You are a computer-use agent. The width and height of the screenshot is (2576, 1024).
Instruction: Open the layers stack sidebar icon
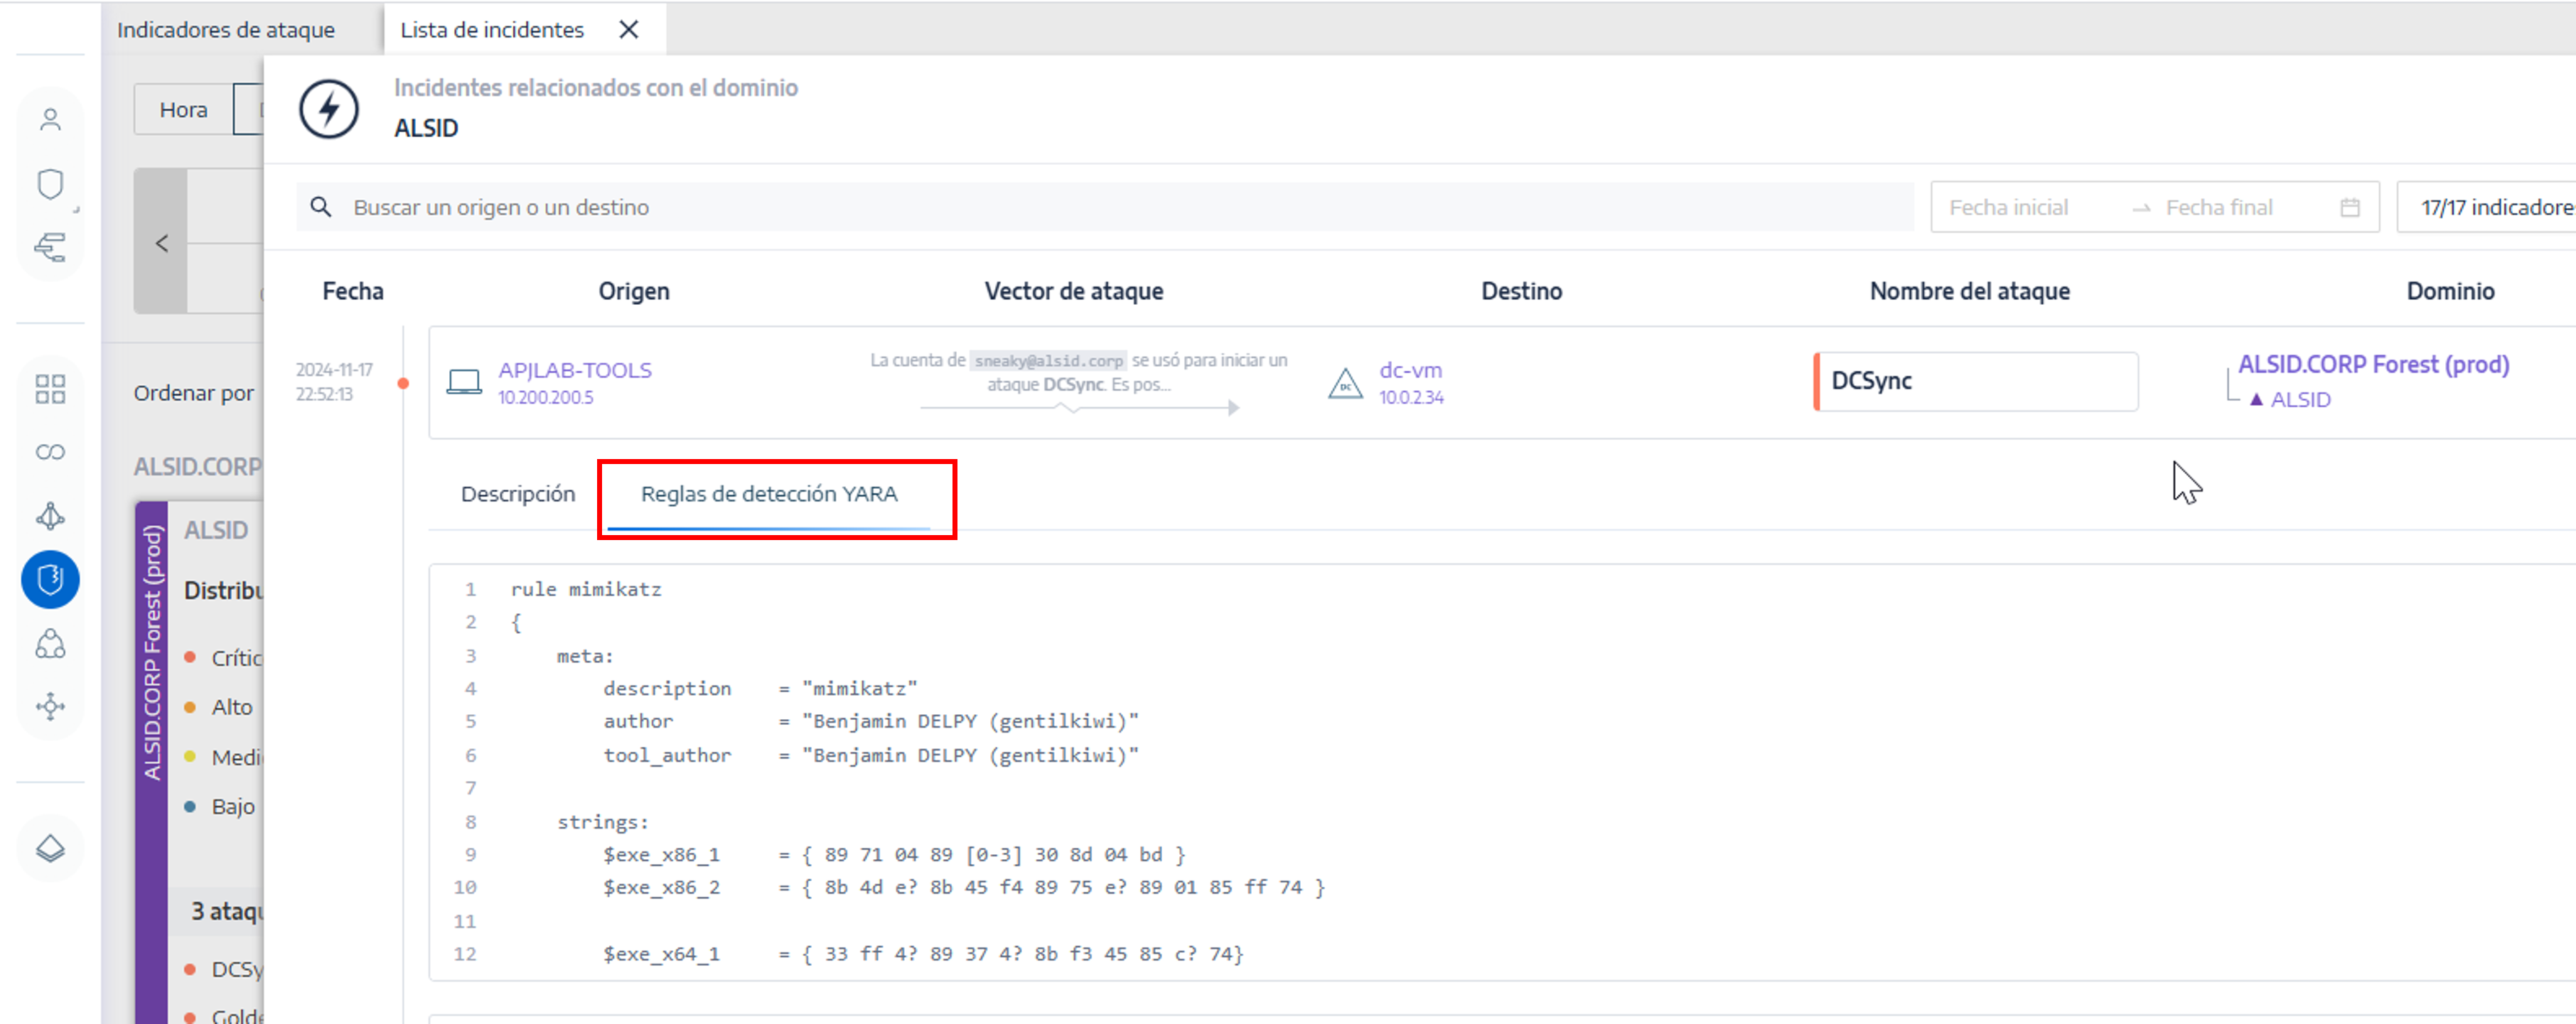(50, 849)
